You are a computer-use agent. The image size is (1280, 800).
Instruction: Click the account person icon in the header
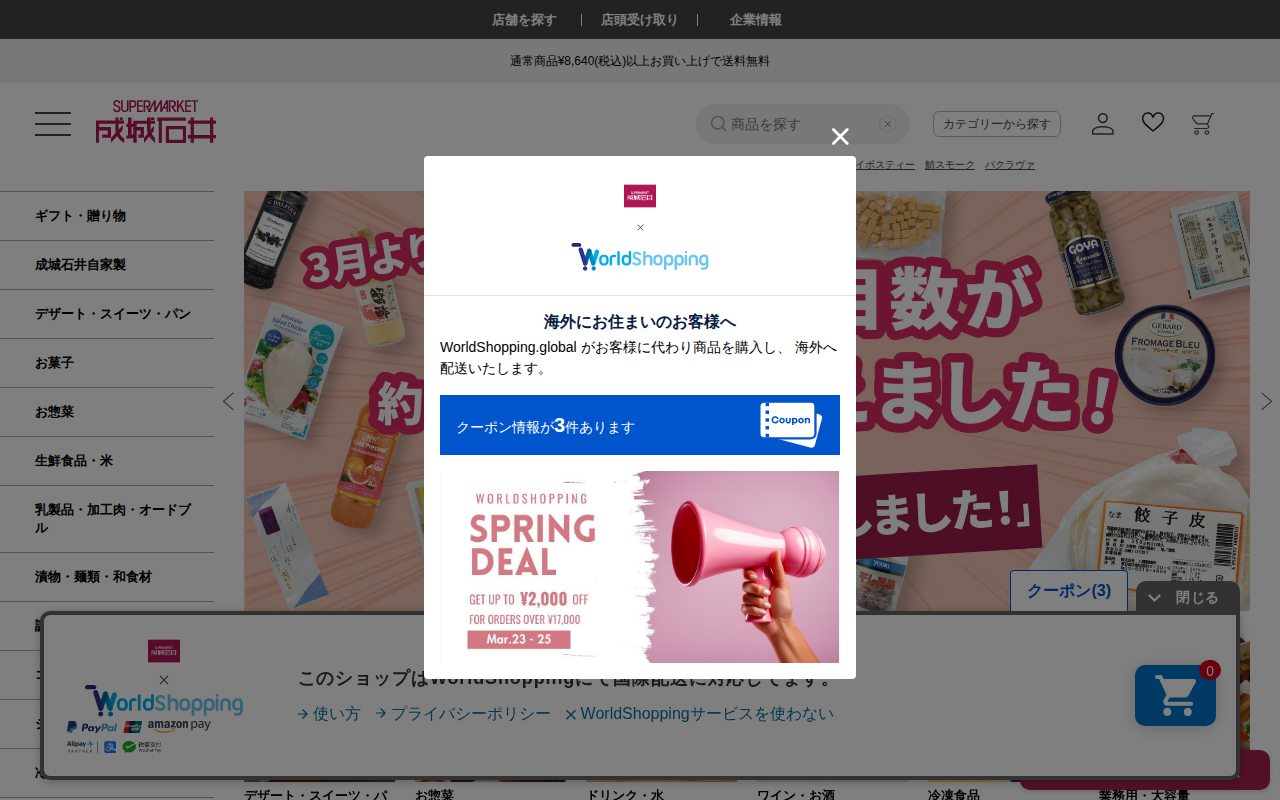pyautogui.click(x=1102, y=123)
